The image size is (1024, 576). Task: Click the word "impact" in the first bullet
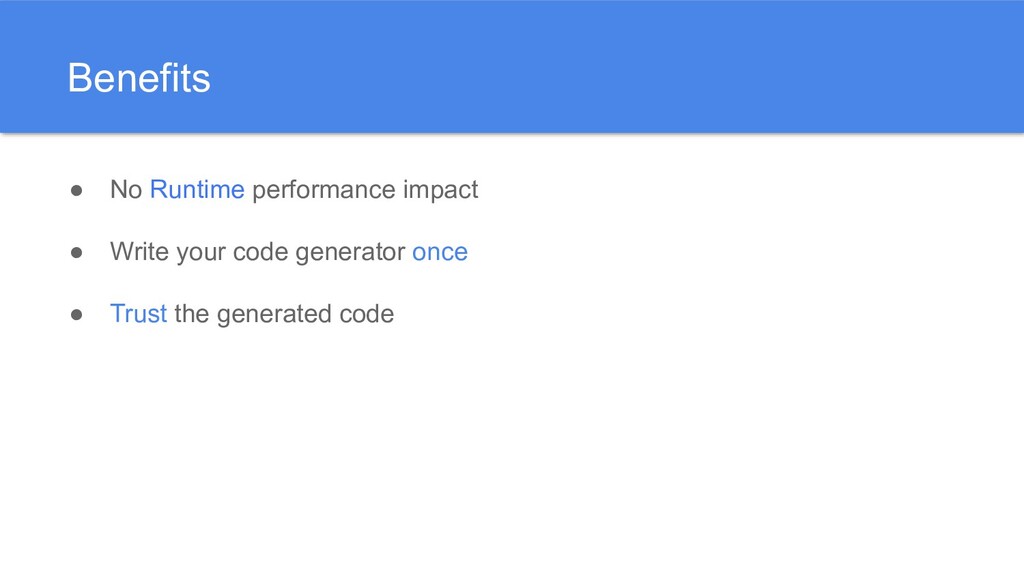click(x=440, y=190)
